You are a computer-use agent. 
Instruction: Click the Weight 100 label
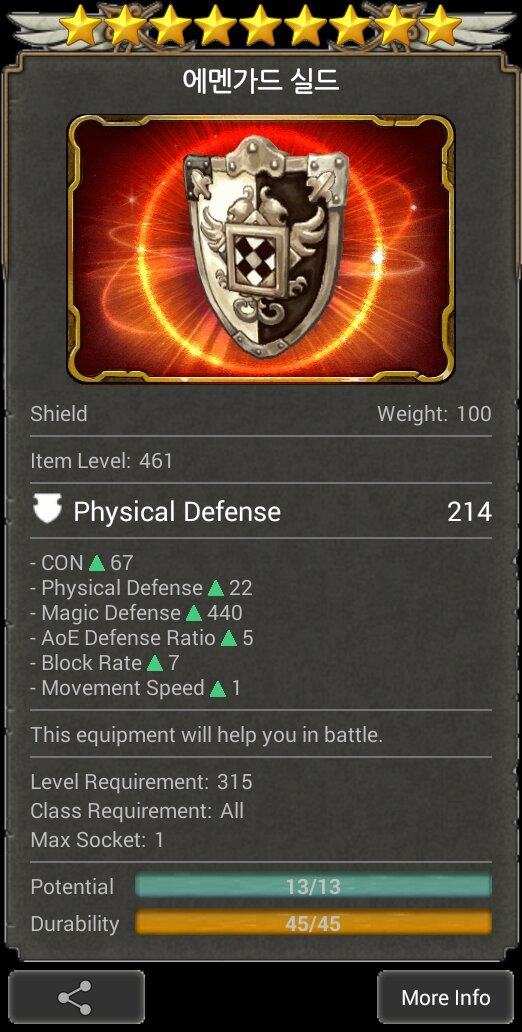pos(434,413)
